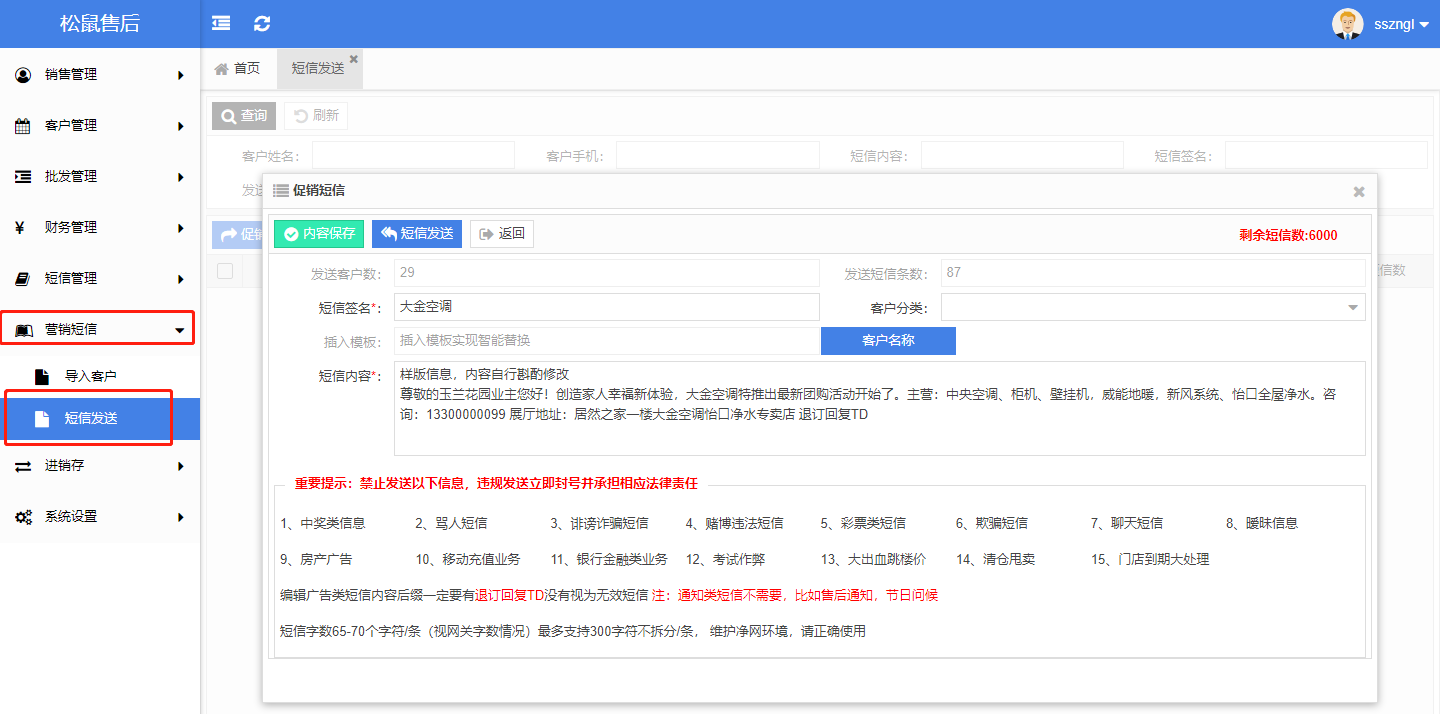Click the 财务管理 yen icon
The width and height of the screenshot is (1440, 714).
pos(21,227)
